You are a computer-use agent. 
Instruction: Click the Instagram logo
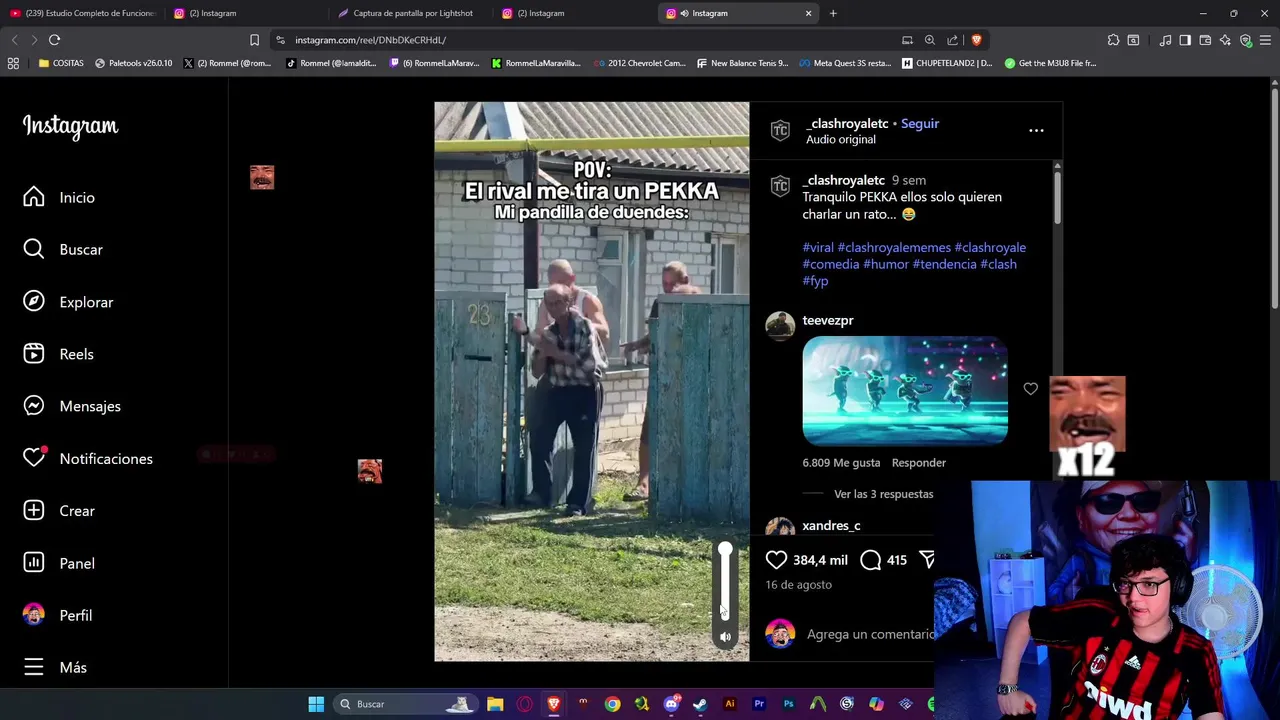[x=70, y=126]
